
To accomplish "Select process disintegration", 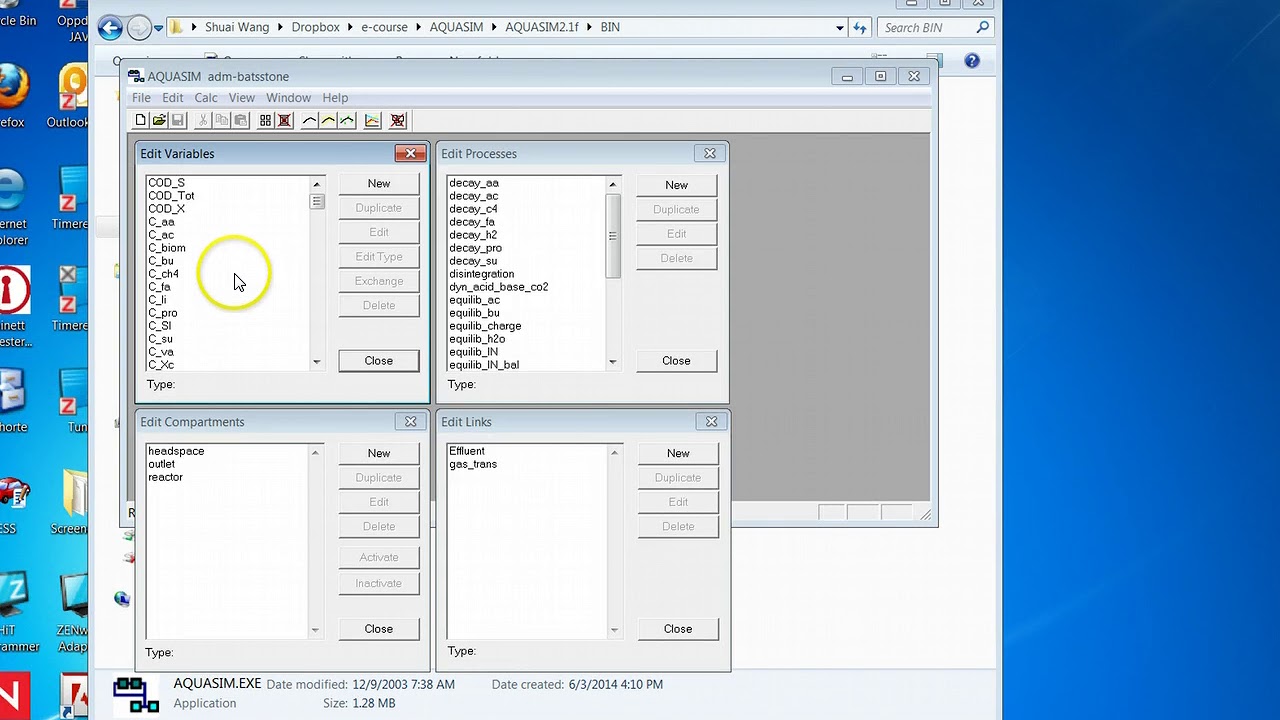I will 482,274.
